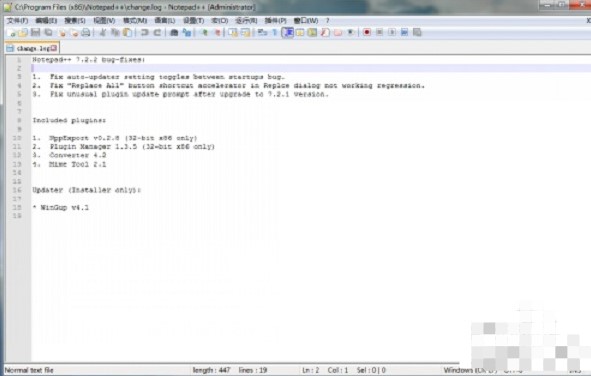The width and height of the screenshot is (591, 376).
Task: Start macro recording with red dot
Action: [x=367, y=32]
